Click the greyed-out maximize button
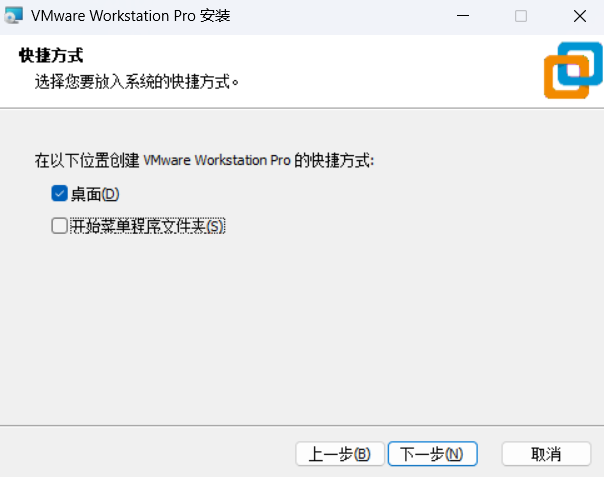This screenshot has width=604, height=477. tap(521, 16)
